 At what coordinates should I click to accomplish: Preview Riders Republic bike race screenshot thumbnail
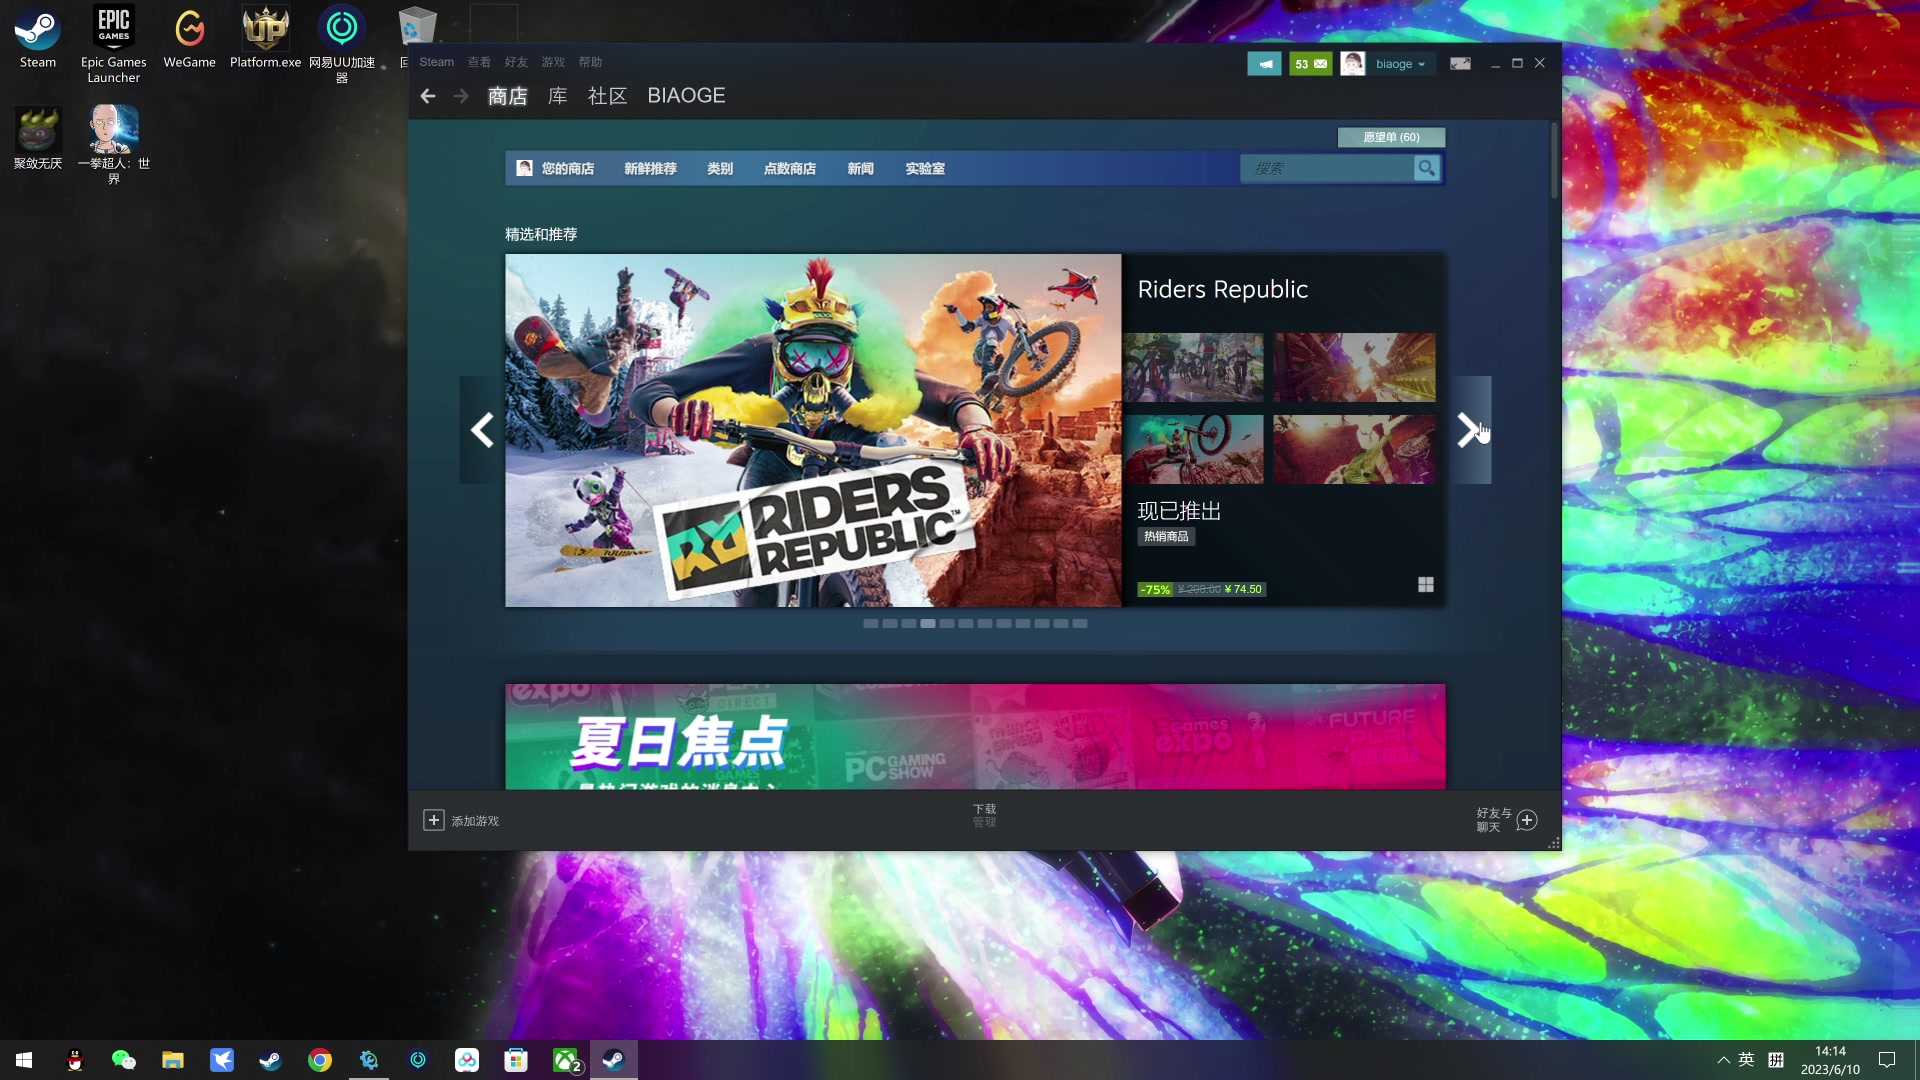(1194, 367)
